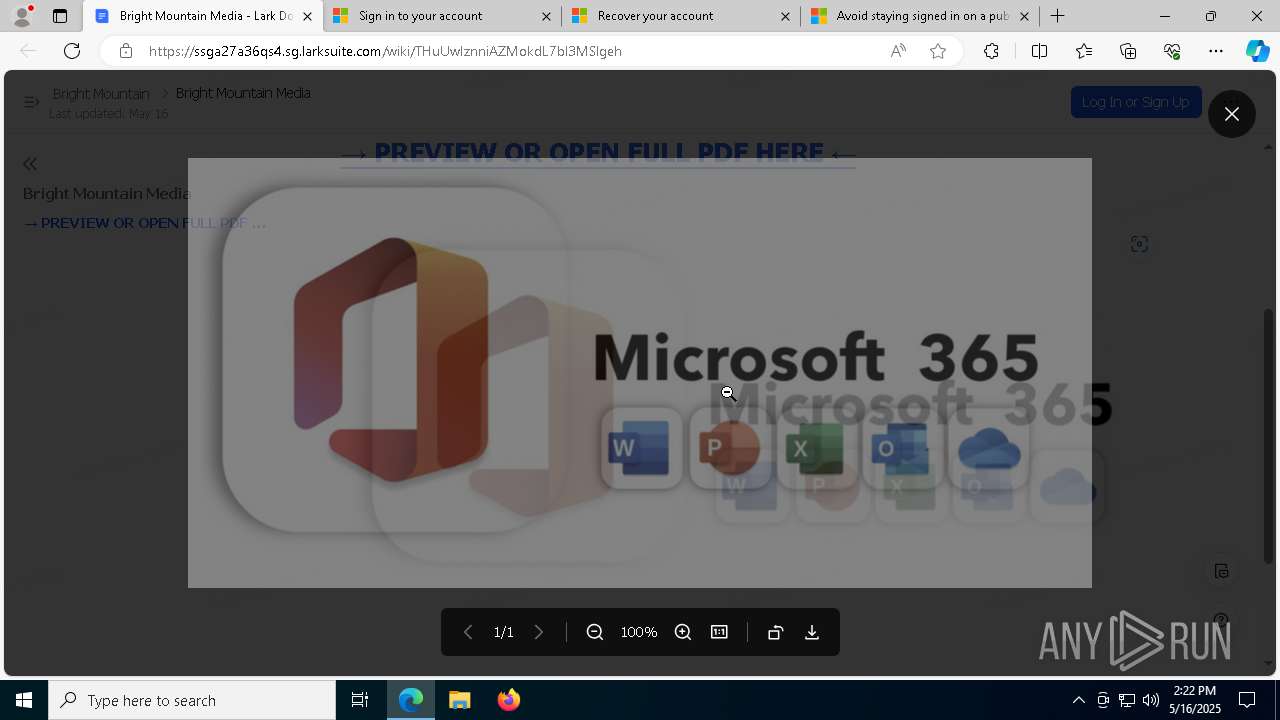Open File Explorer from taskbar
Image resolution: width=1280 pixels, height=720 pixels.
[x=459, y=700]
